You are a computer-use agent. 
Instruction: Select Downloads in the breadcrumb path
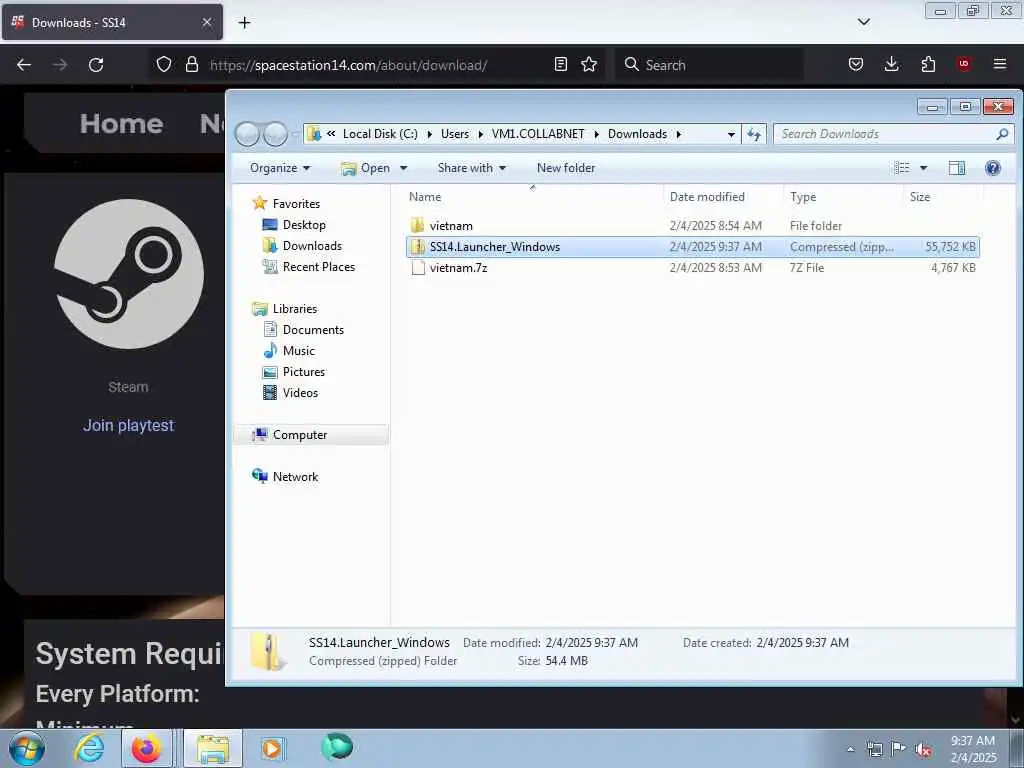click(x=637, y=134)
